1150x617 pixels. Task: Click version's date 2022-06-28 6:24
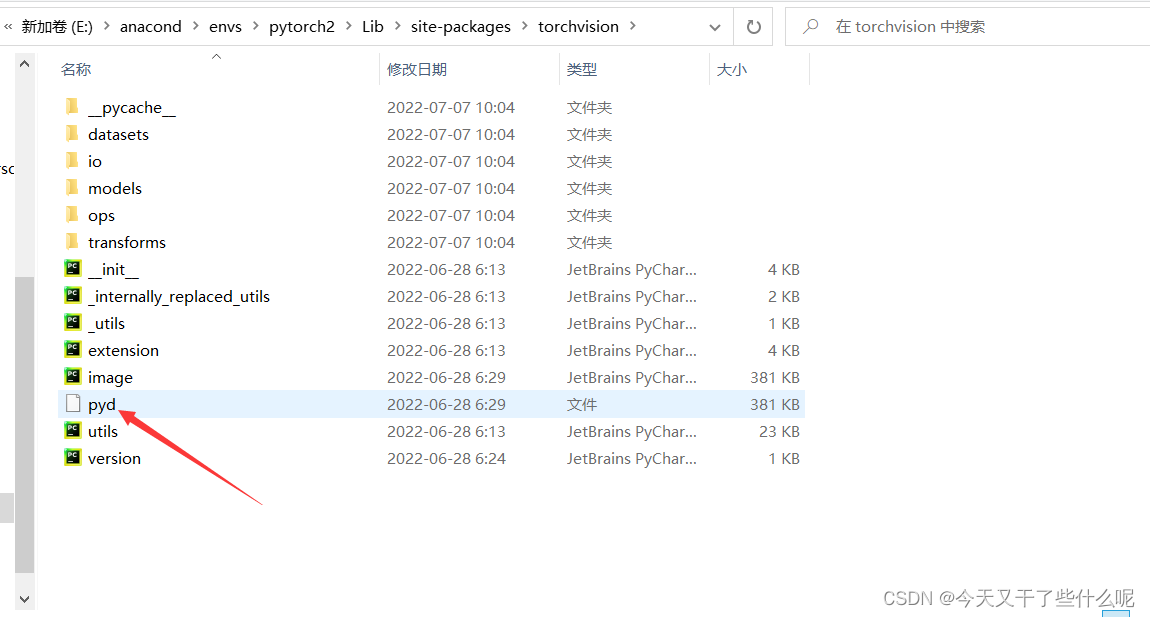coord(447,459)
